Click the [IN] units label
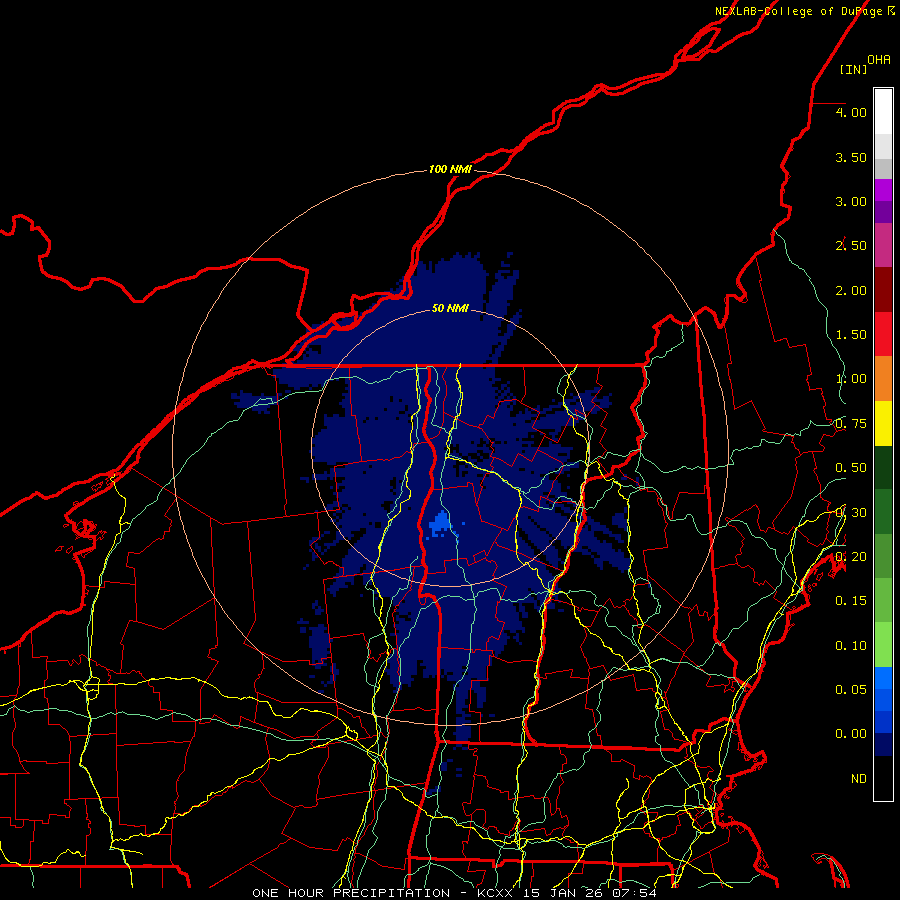Screen dimensions: 900x900 tap(854, 69)
